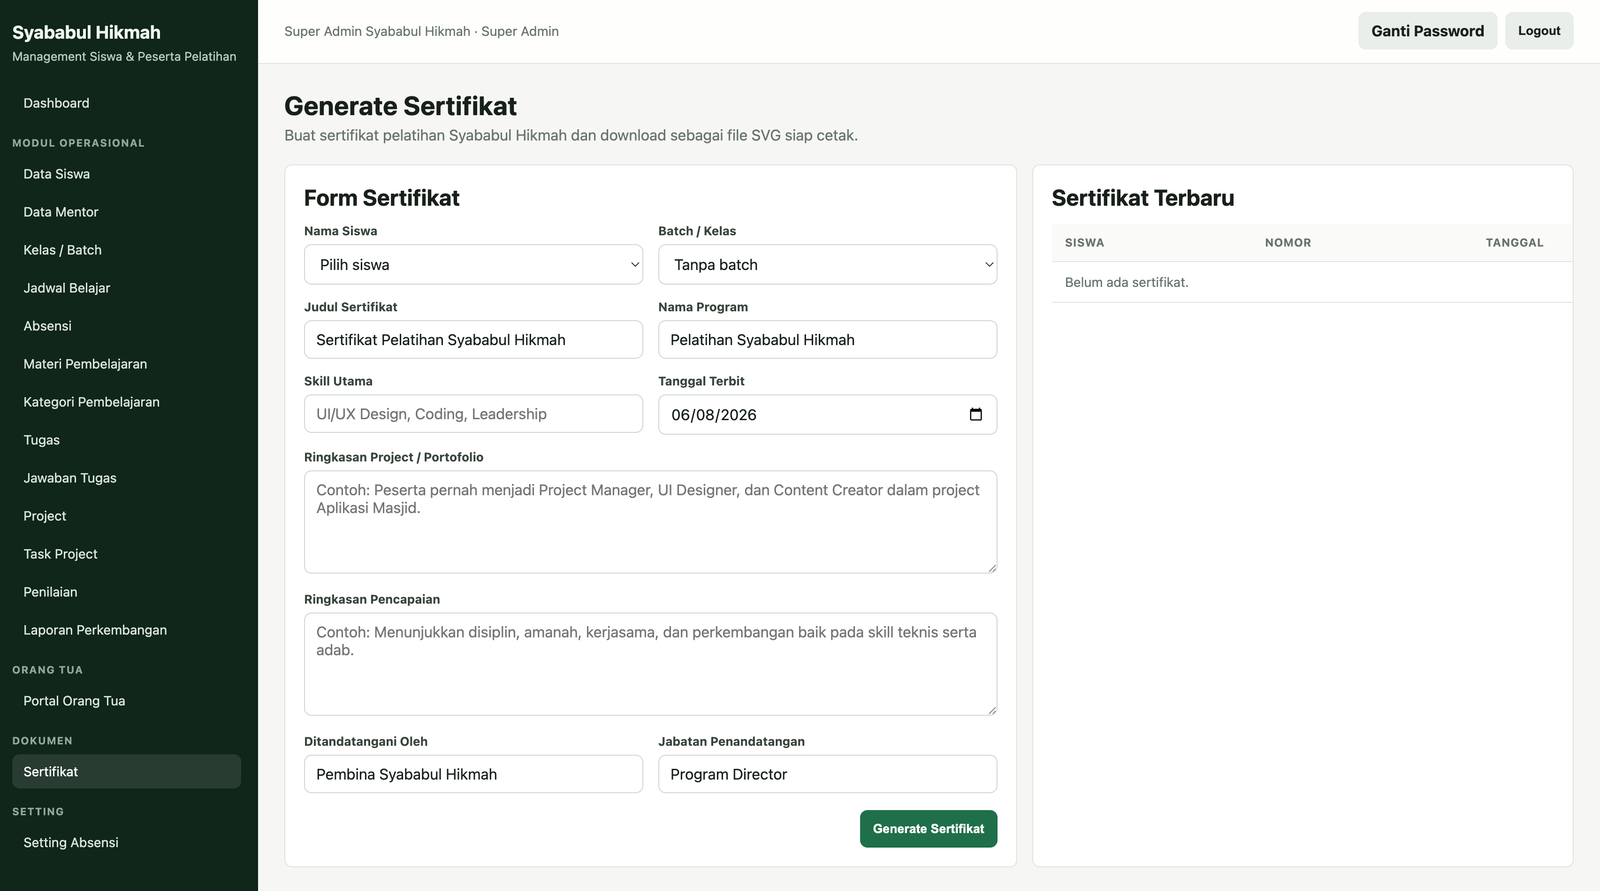Screen dimensions: 1600x891
Task: Go to Absensi in the sidebar
Action: click(126, 326)
